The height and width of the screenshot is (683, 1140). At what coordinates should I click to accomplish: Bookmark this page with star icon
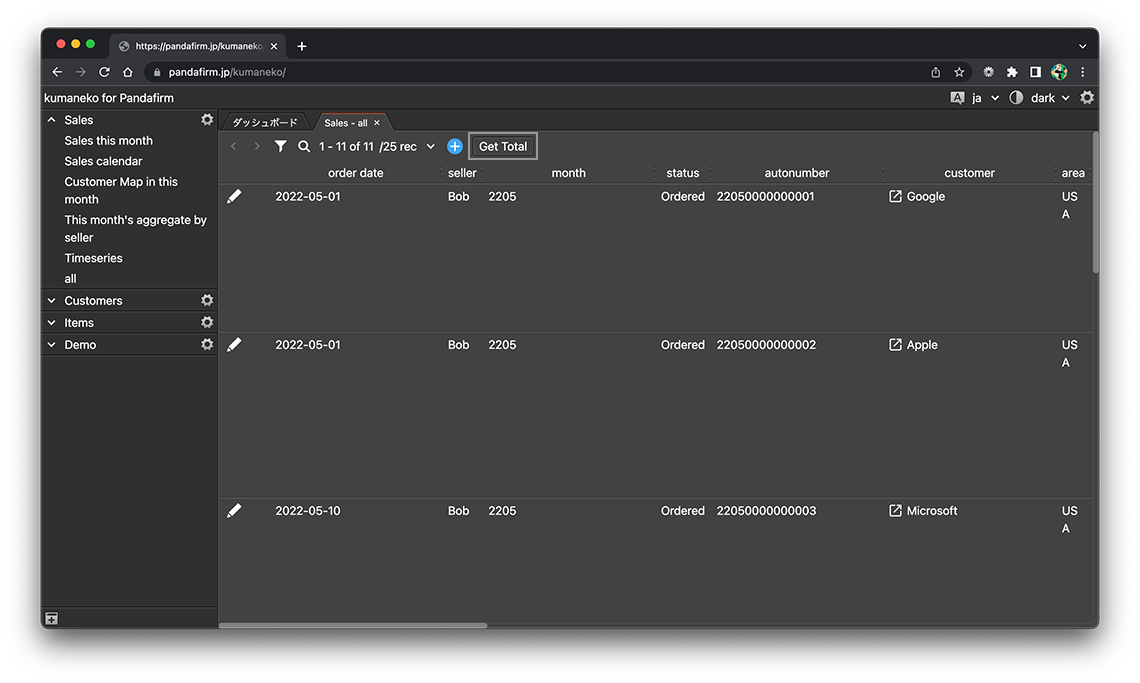[959, 72]
